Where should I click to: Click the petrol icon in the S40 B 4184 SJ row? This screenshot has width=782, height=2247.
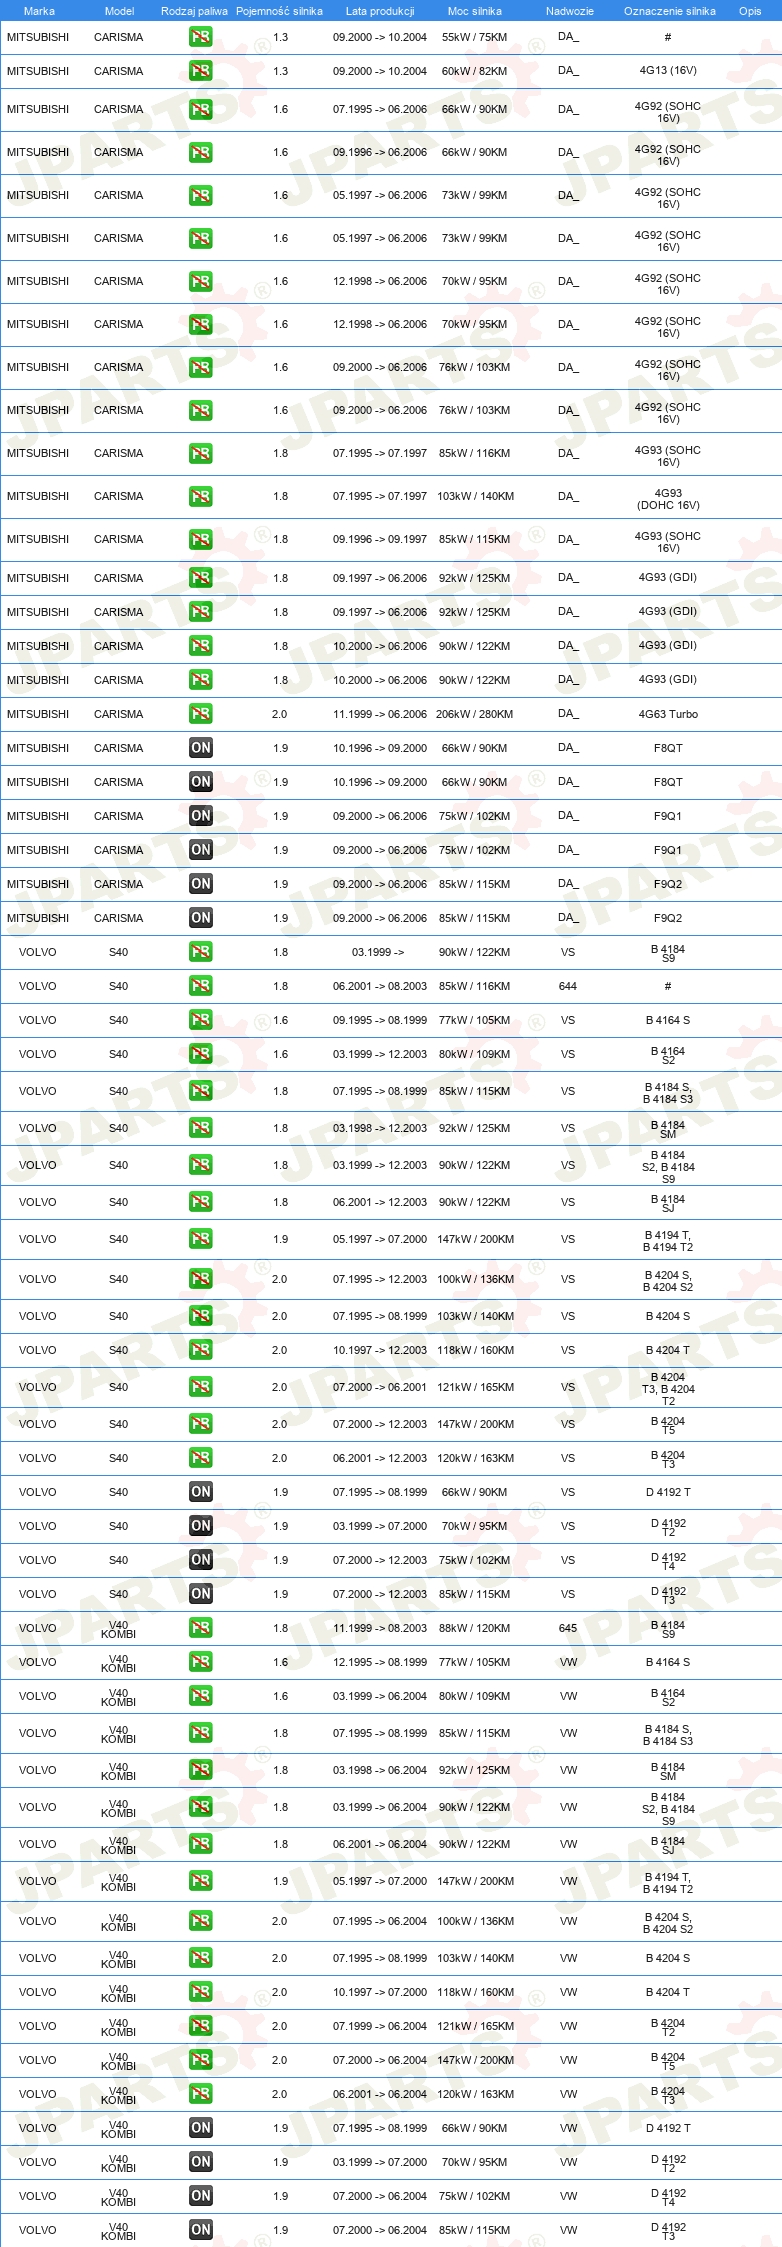point(200,1202)
